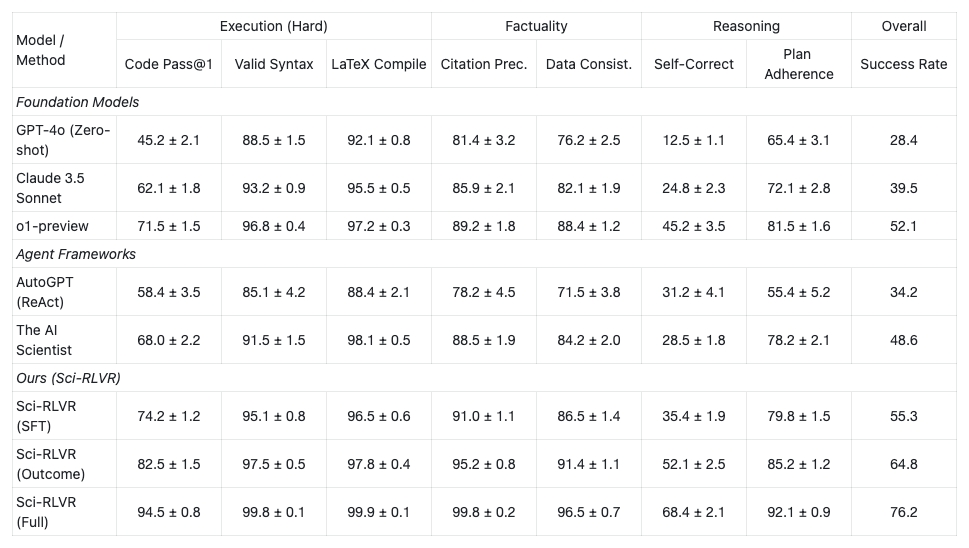Click the "o1-preview" row label
The width and height of the screenshot is (969, 548).
(50, 226)
